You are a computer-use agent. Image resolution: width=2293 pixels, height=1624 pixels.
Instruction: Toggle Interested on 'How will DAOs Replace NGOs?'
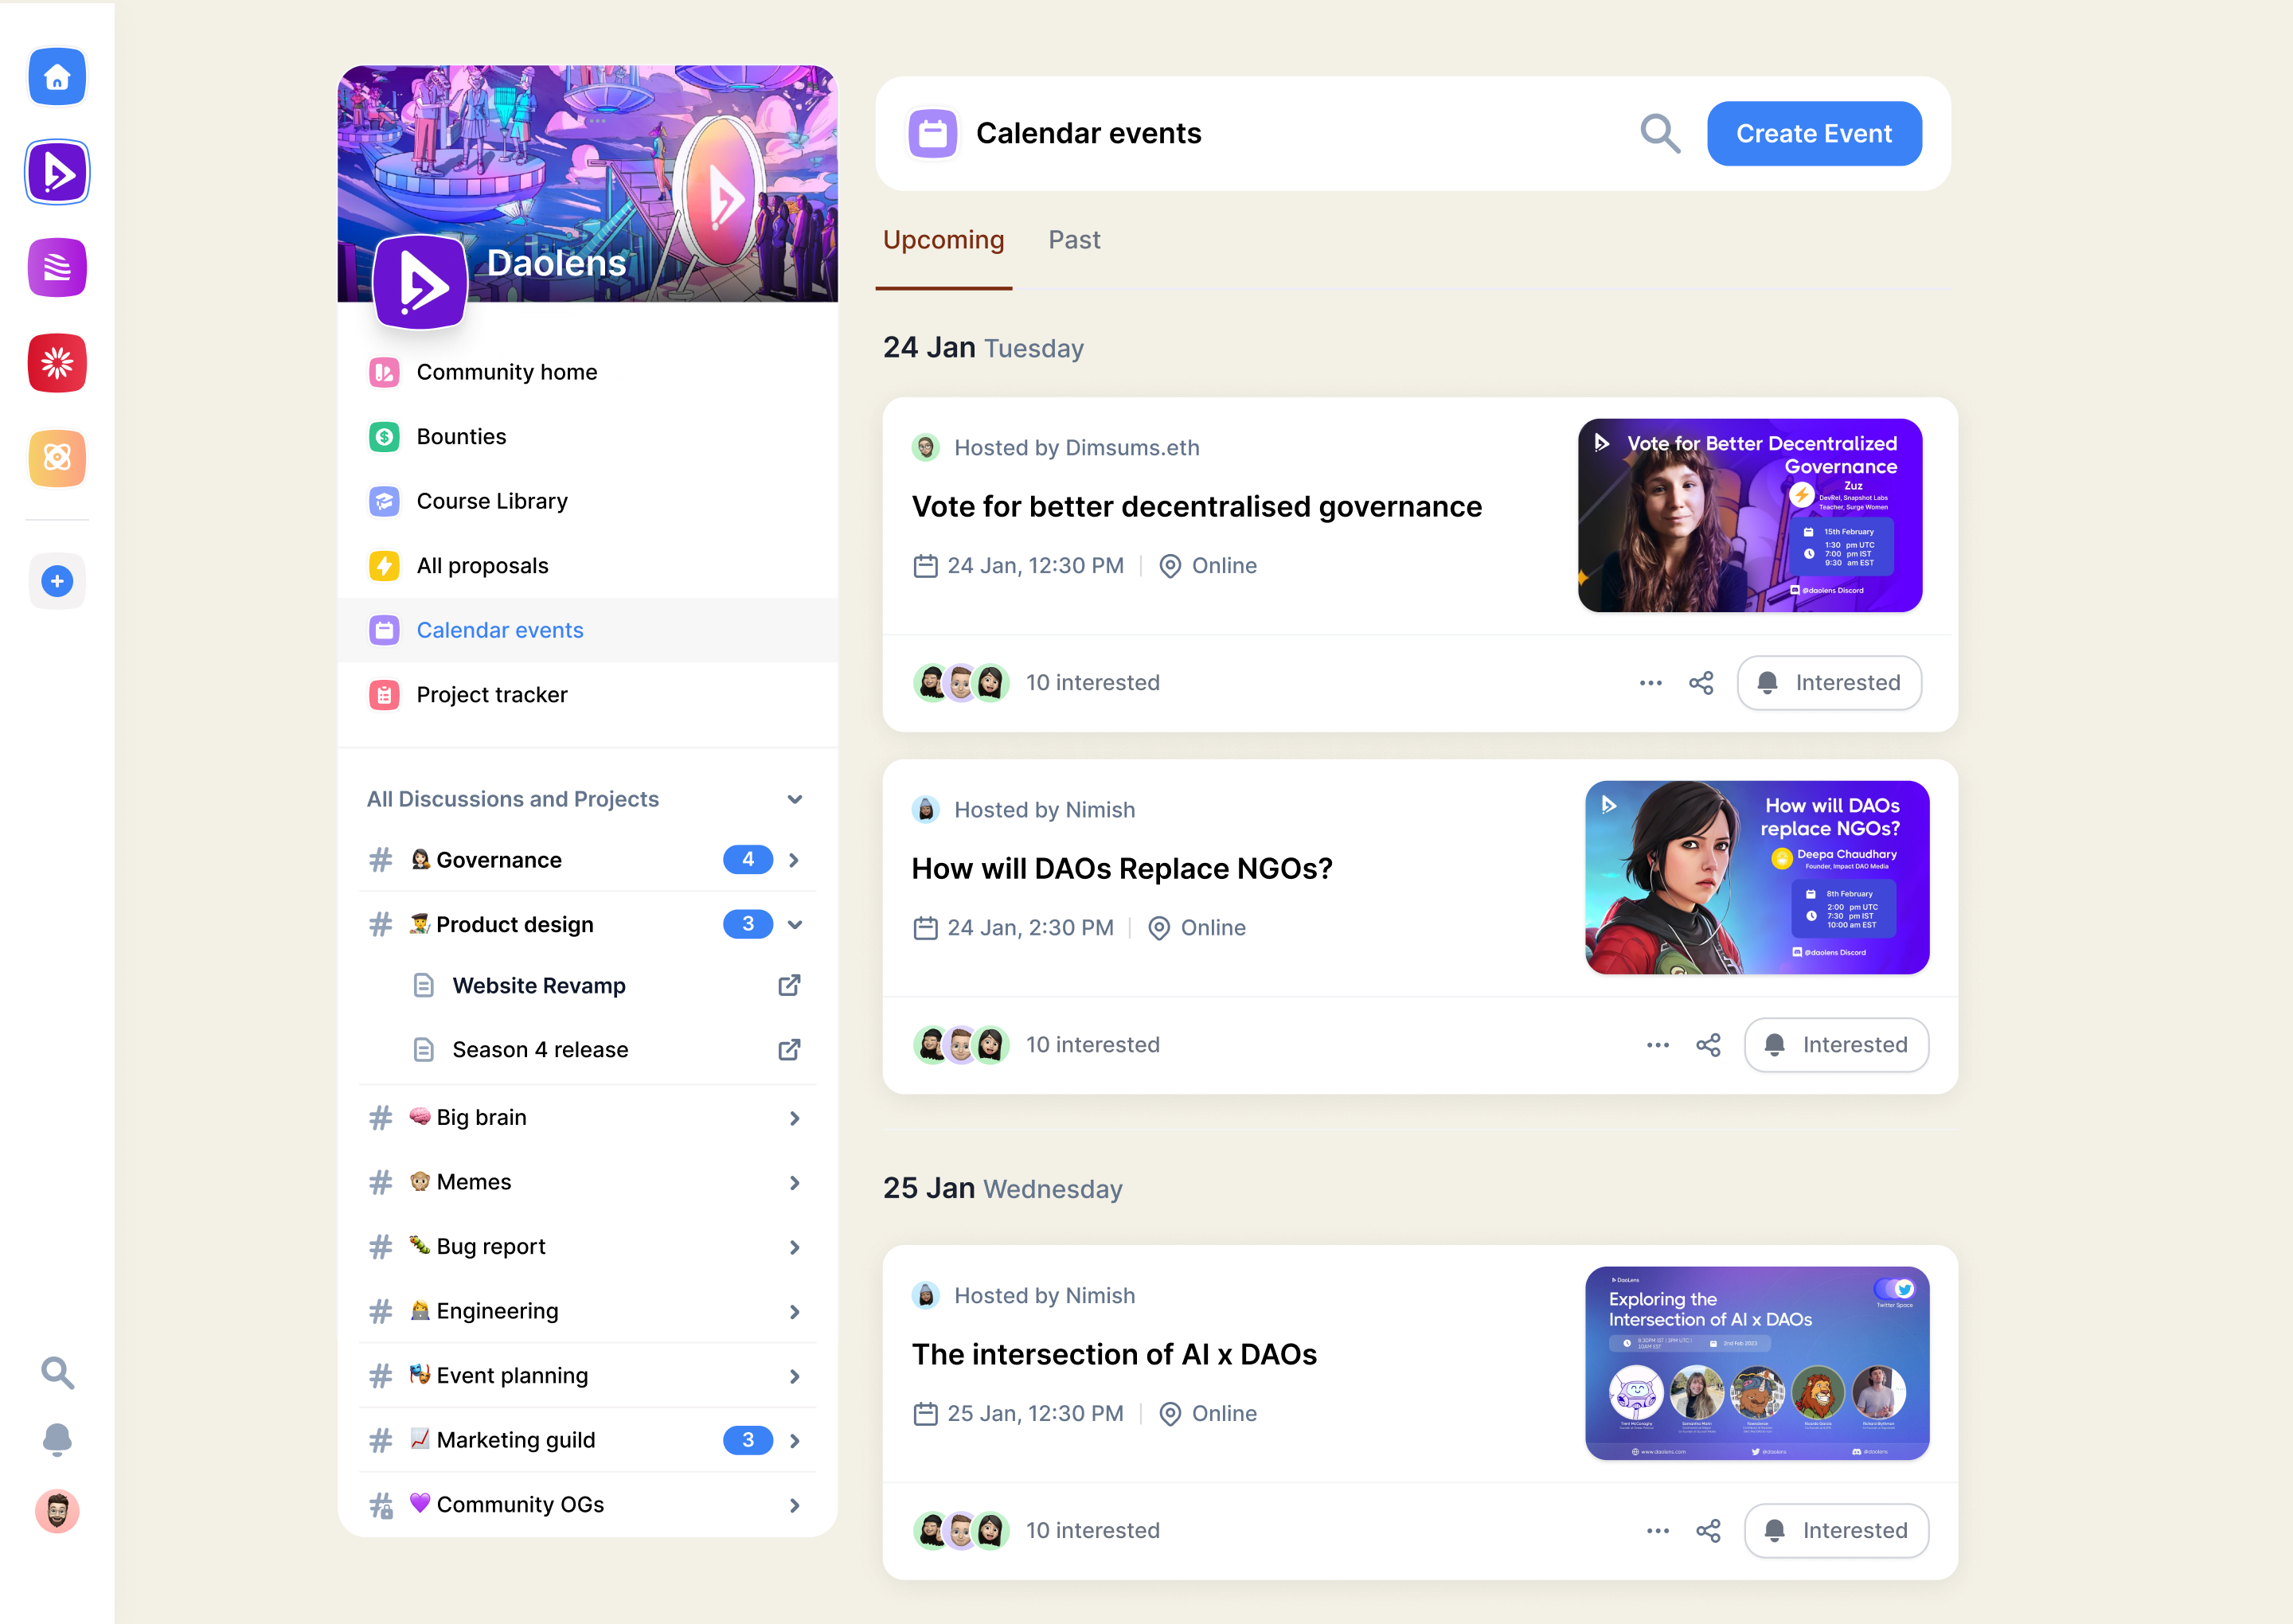[x=1835, y=1045]
